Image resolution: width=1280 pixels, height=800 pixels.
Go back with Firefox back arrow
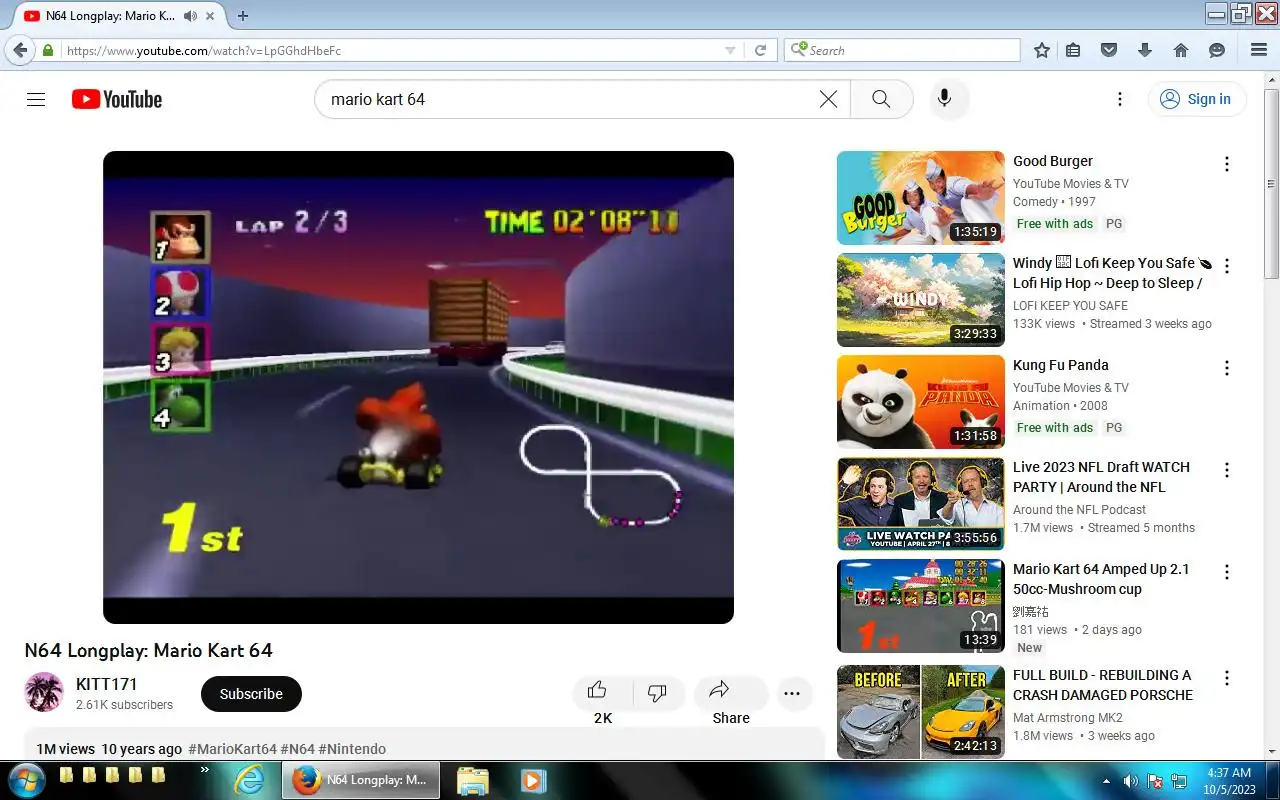(20, 50)
